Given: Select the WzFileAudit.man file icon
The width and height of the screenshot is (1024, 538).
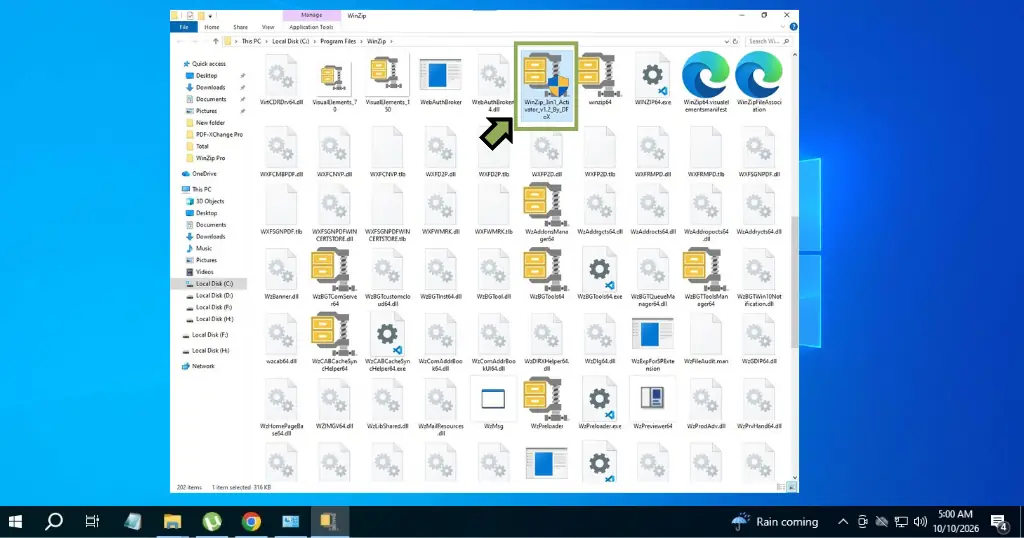Looking at the screenshot, I should pos(705,334).
